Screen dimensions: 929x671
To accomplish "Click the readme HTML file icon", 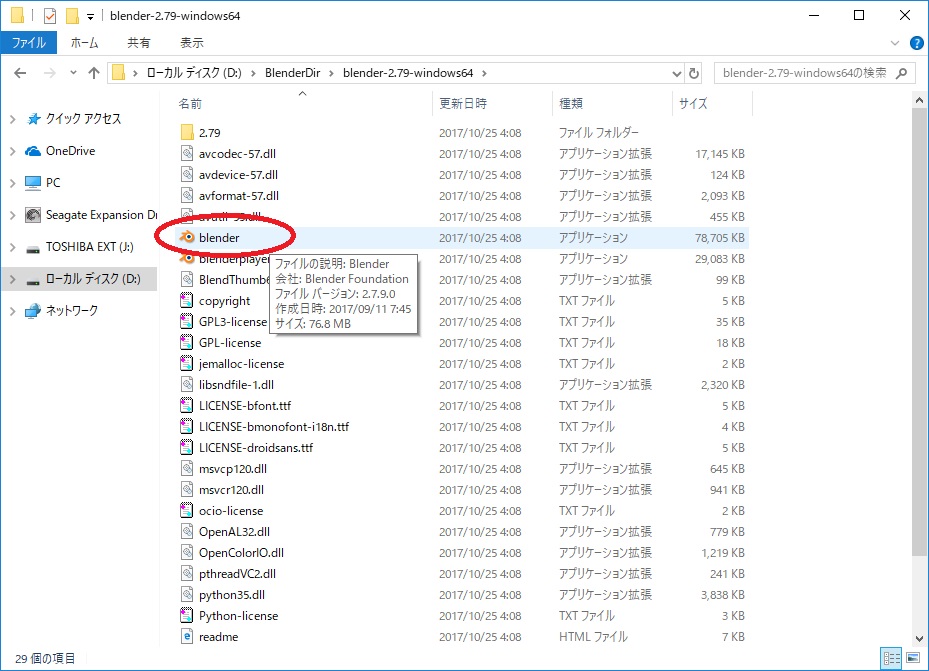I will (187, 637).
